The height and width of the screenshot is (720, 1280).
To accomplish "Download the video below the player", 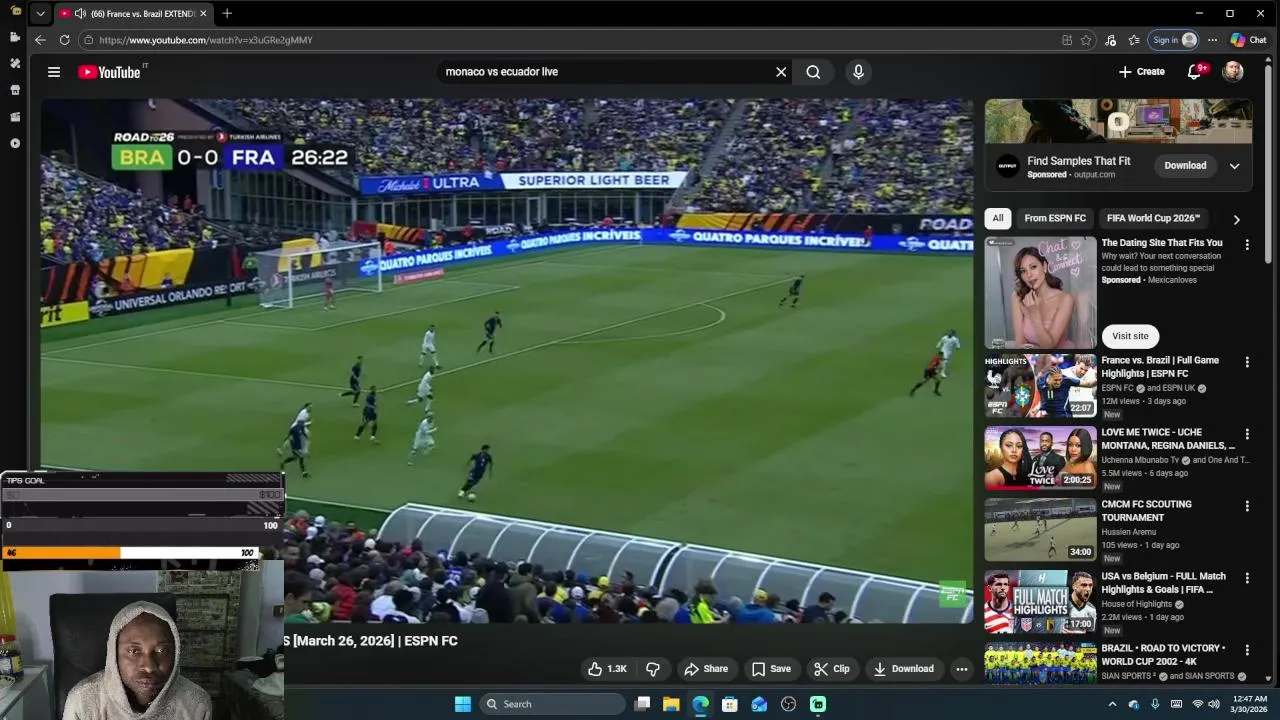I will 903,669.
